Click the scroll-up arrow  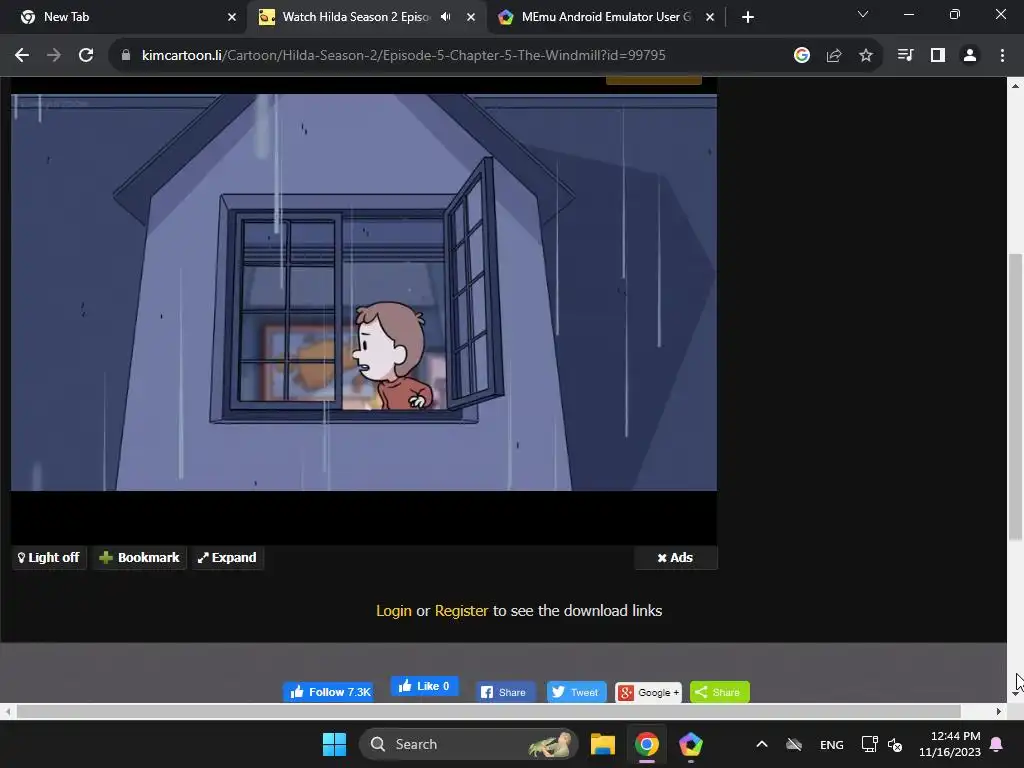click(1015, 86)
